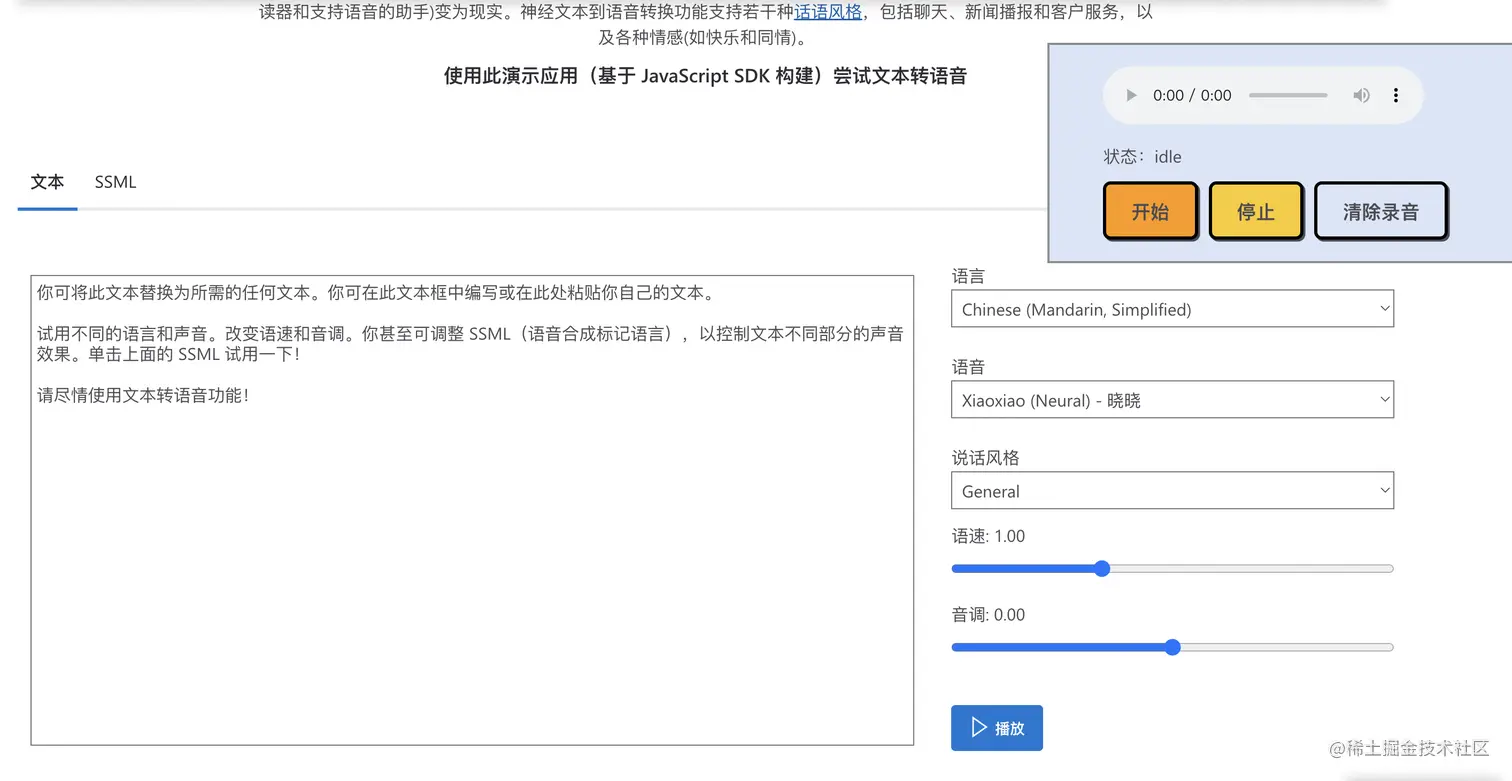Switch to the SSML tab
The image size is (1512, 781).
click(115, 182)
